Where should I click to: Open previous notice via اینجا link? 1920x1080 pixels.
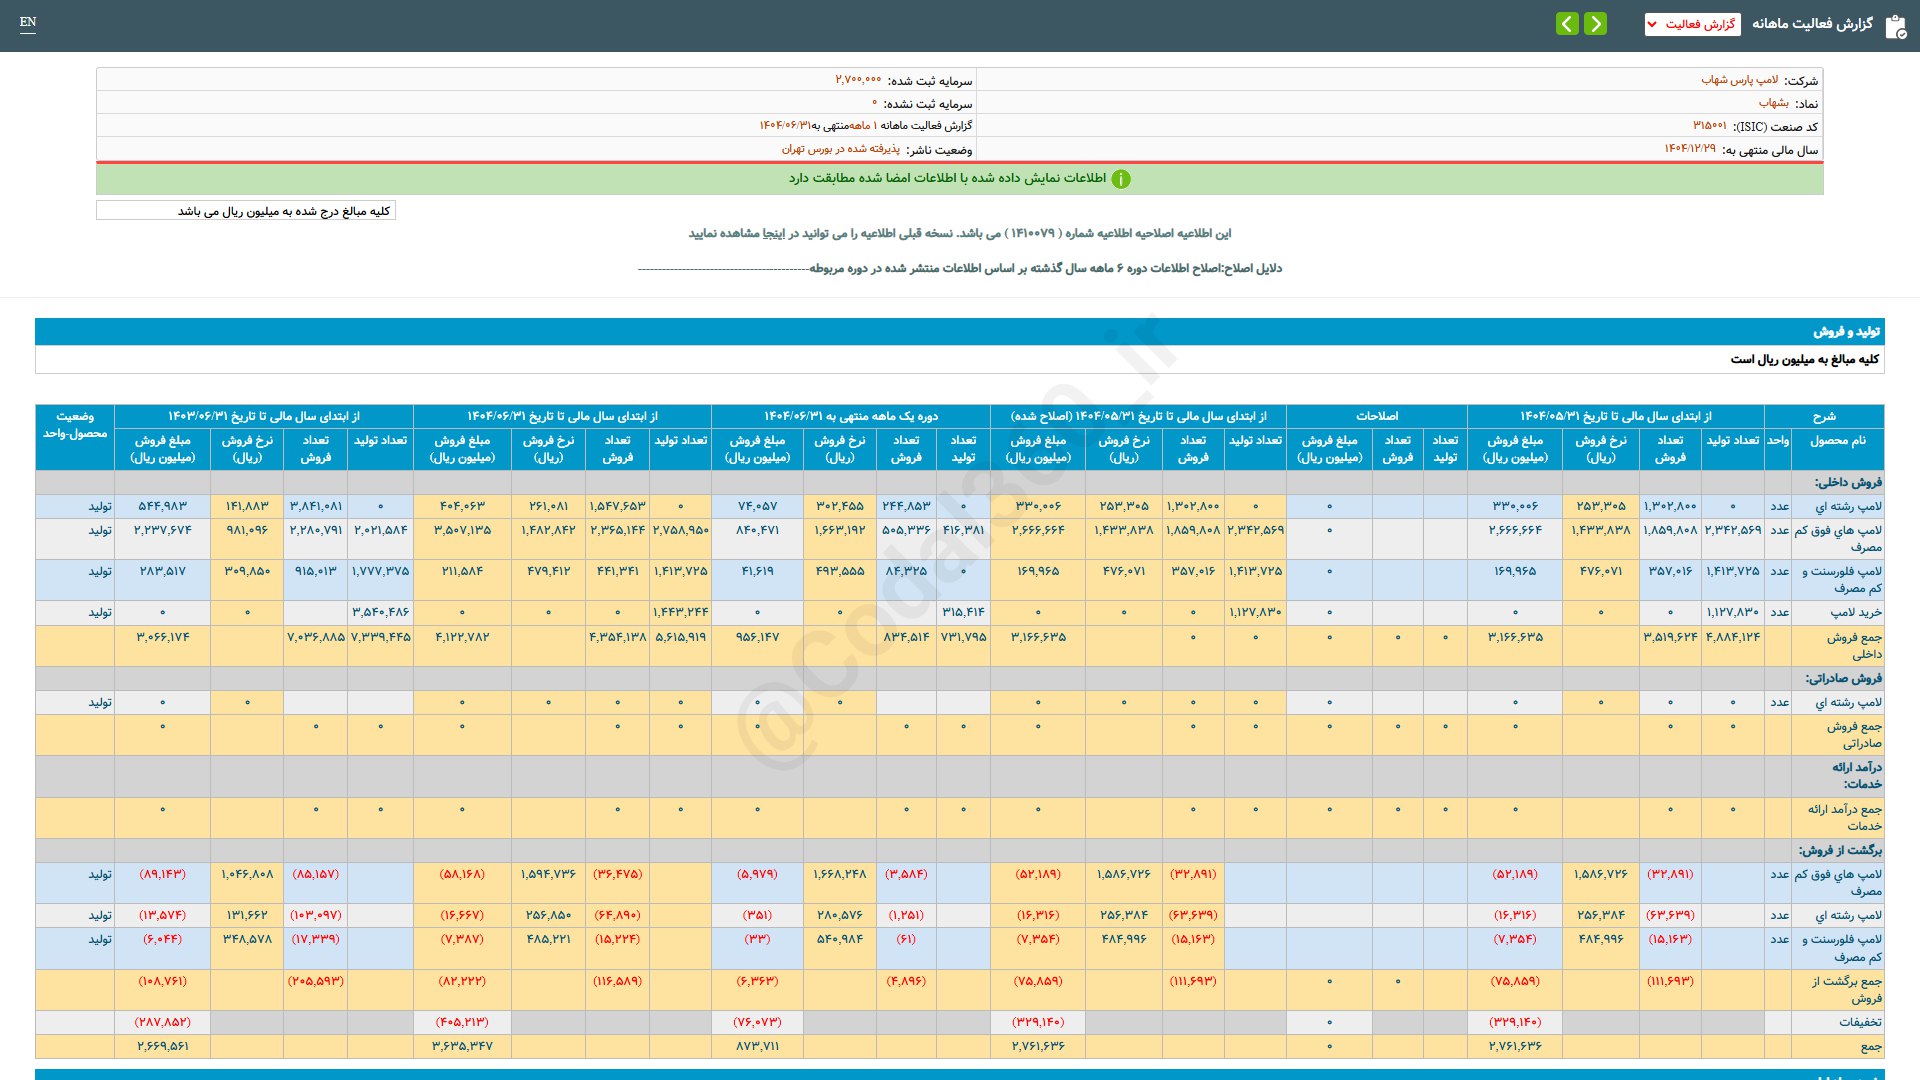click(x=773, y=233)
